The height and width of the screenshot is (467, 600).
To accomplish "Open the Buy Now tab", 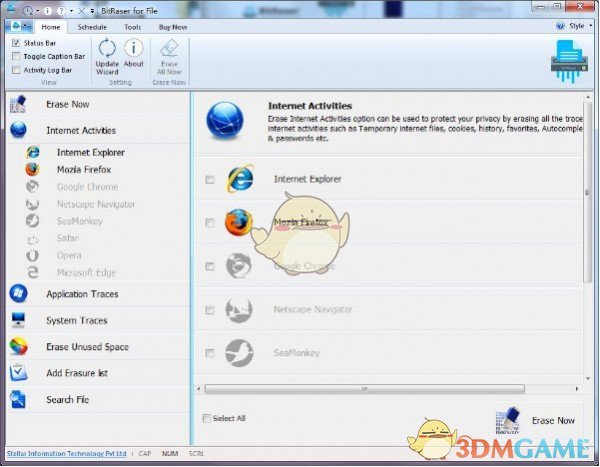I will (x=173, y=27).
